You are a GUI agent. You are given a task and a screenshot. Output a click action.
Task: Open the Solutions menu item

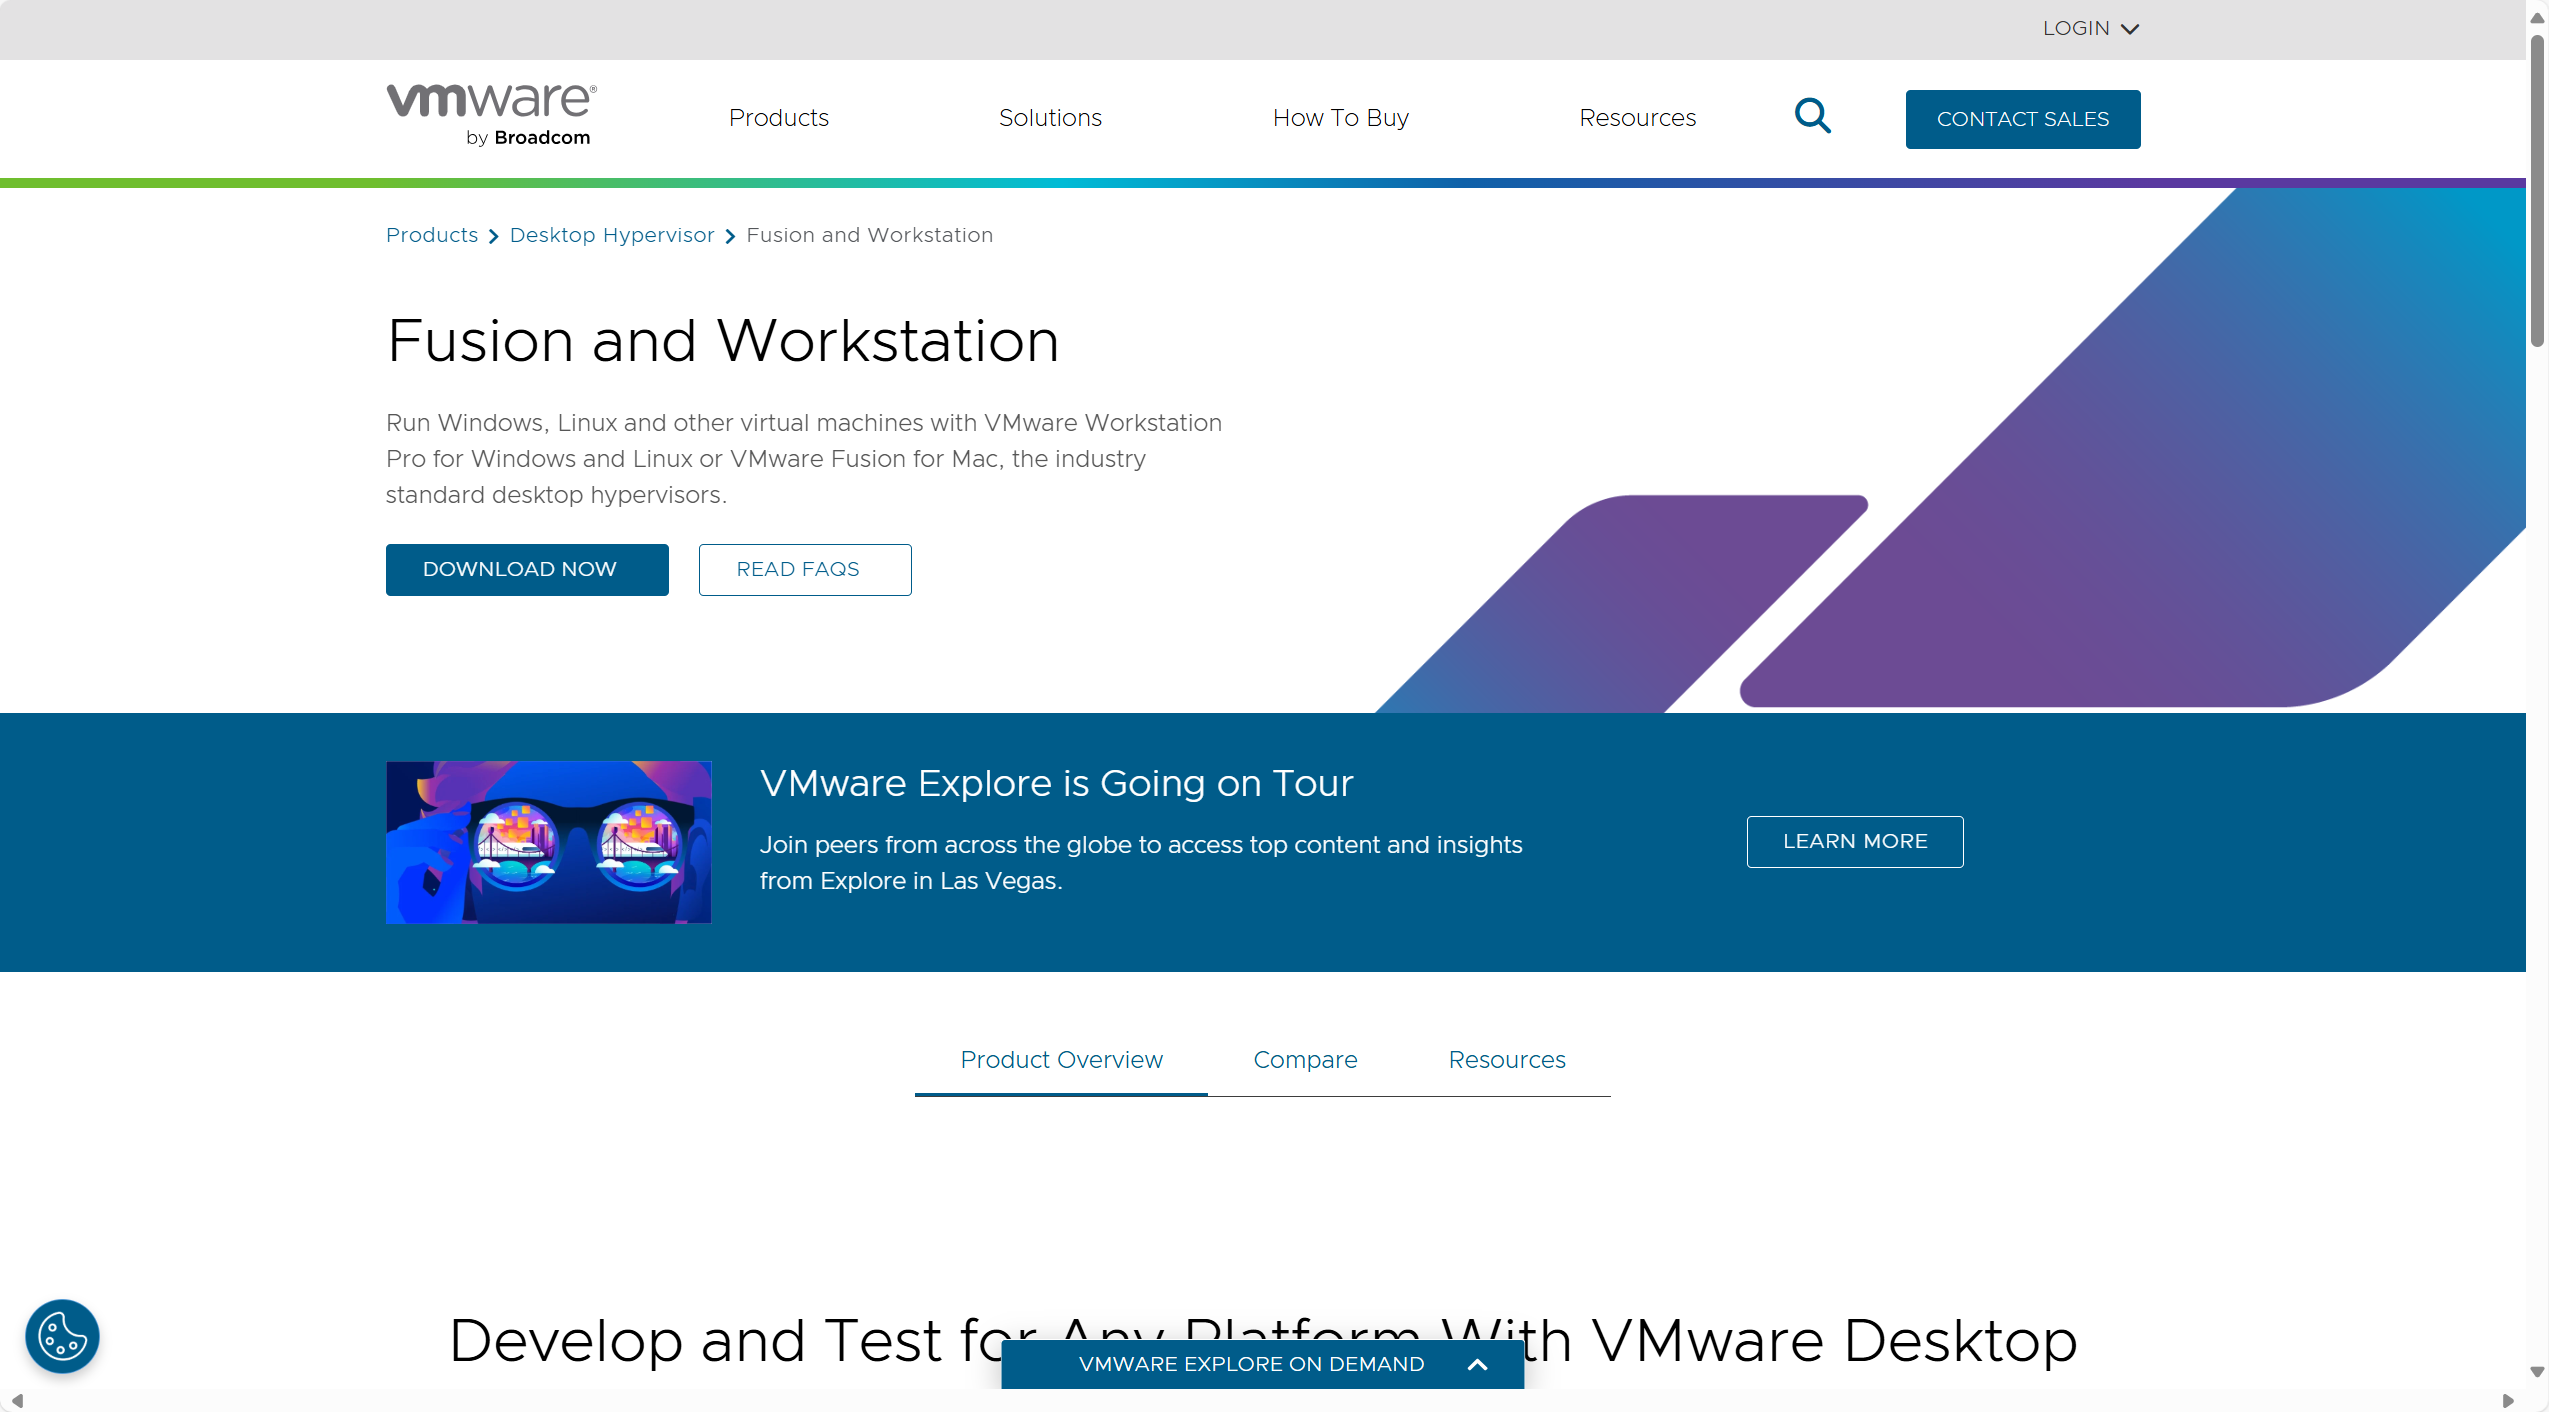pos(1049,117)
